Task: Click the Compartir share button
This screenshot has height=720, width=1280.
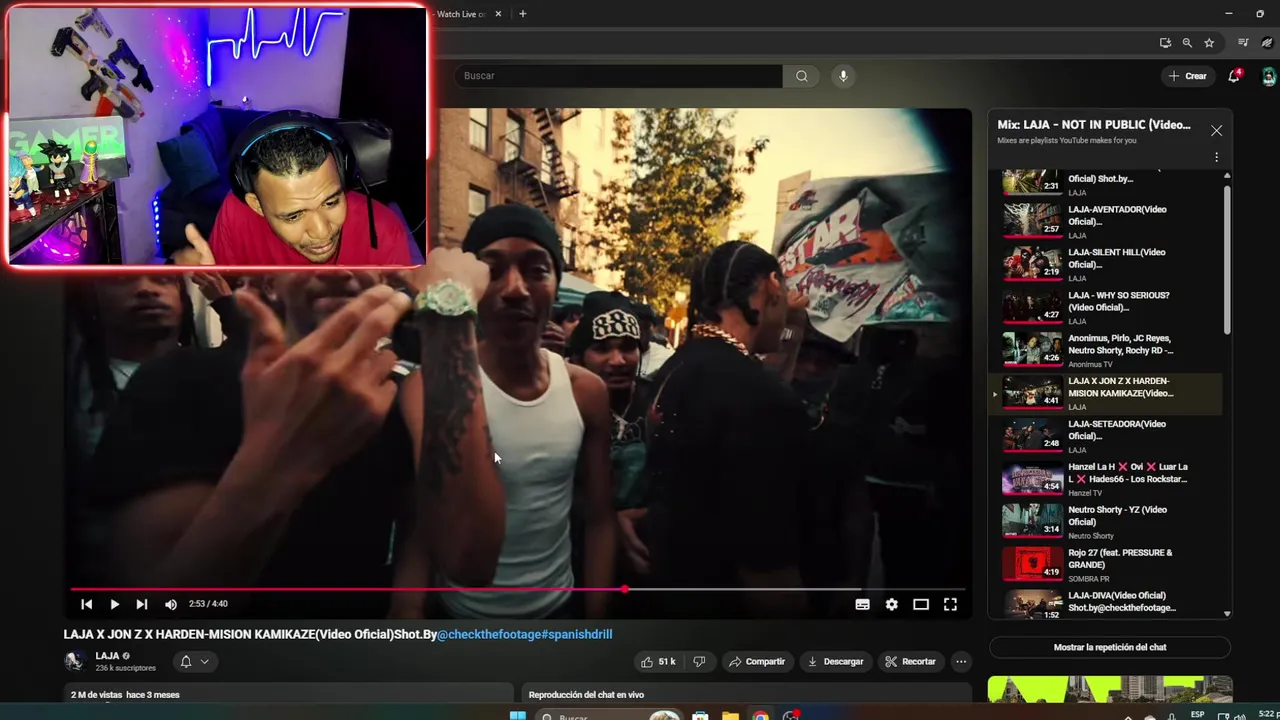Action: [x=757, y=661]
